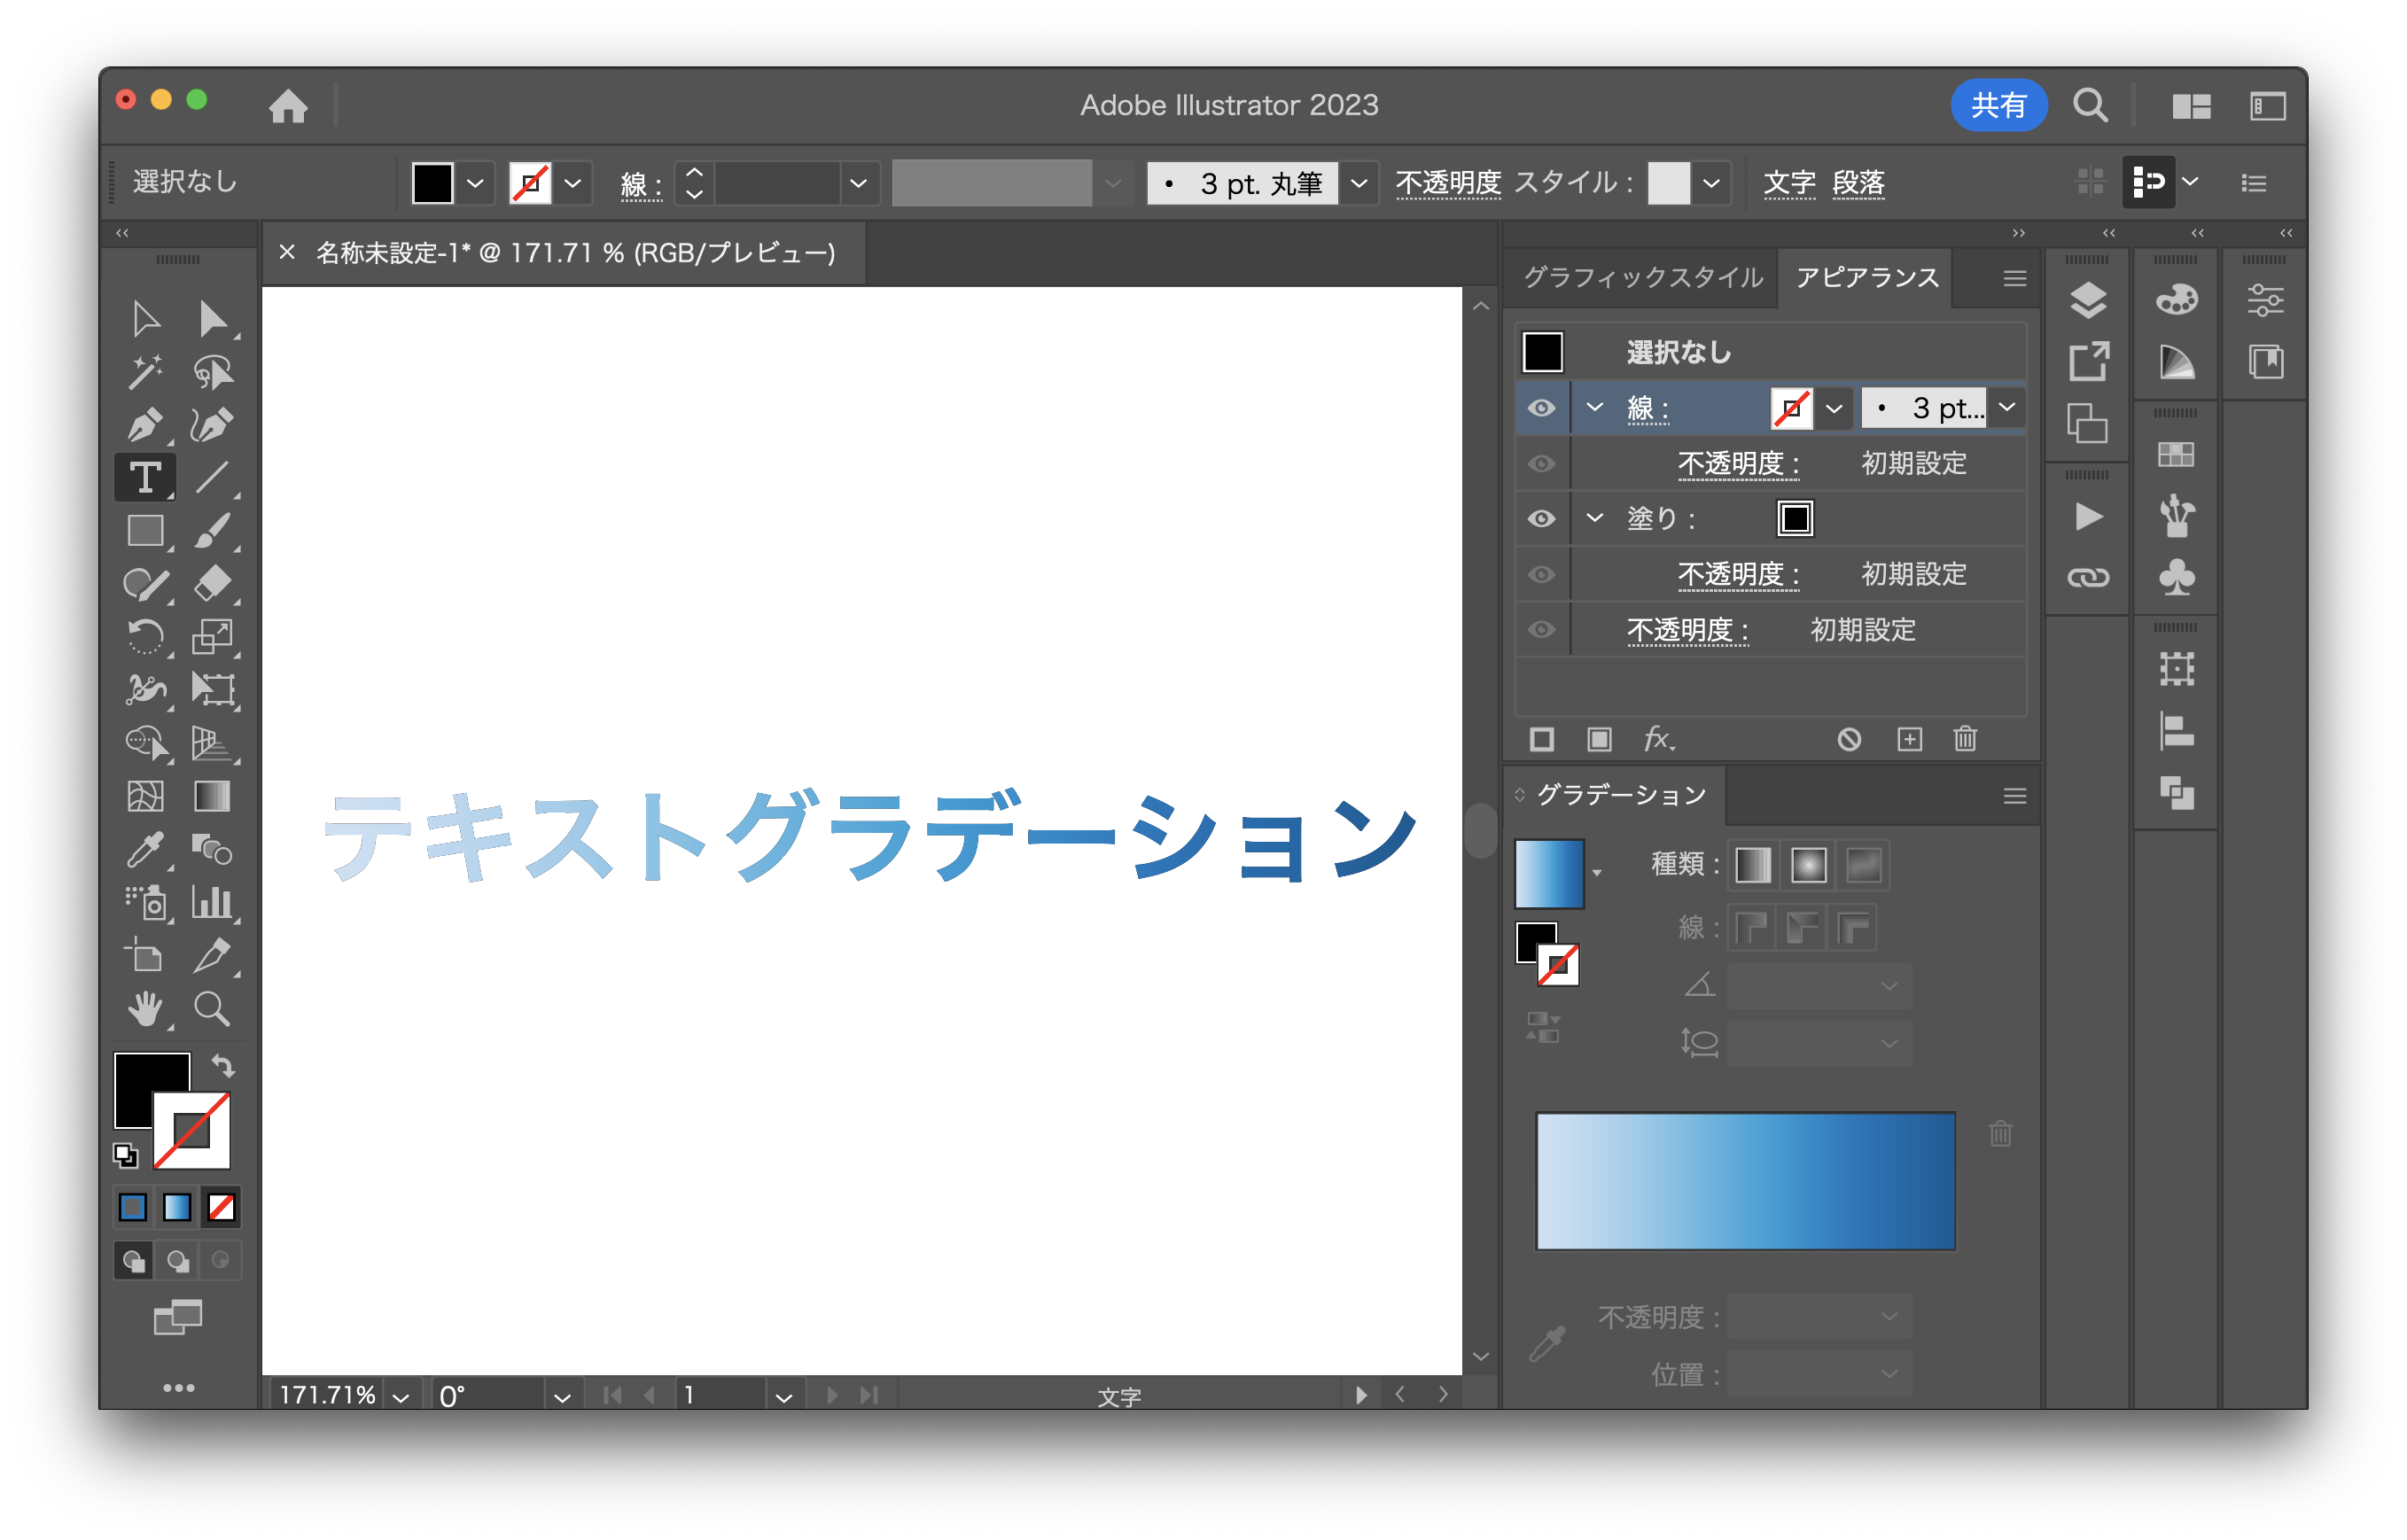Switch to the グラフィックスタイル tab
Viewport: 2407px width, 1540px height.
1643,277
